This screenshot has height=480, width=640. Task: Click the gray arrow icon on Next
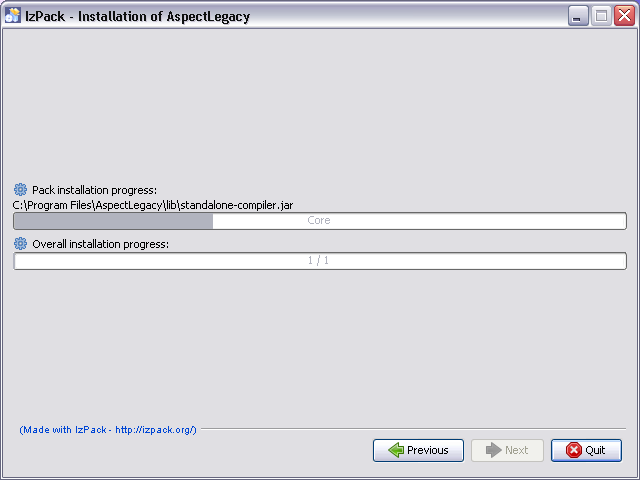pyautogui.click(x=493, y=450)
